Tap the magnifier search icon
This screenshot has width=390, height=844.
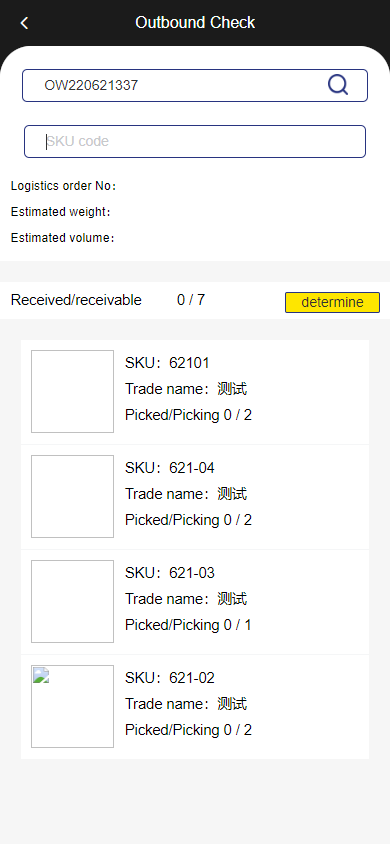(338, 85)
